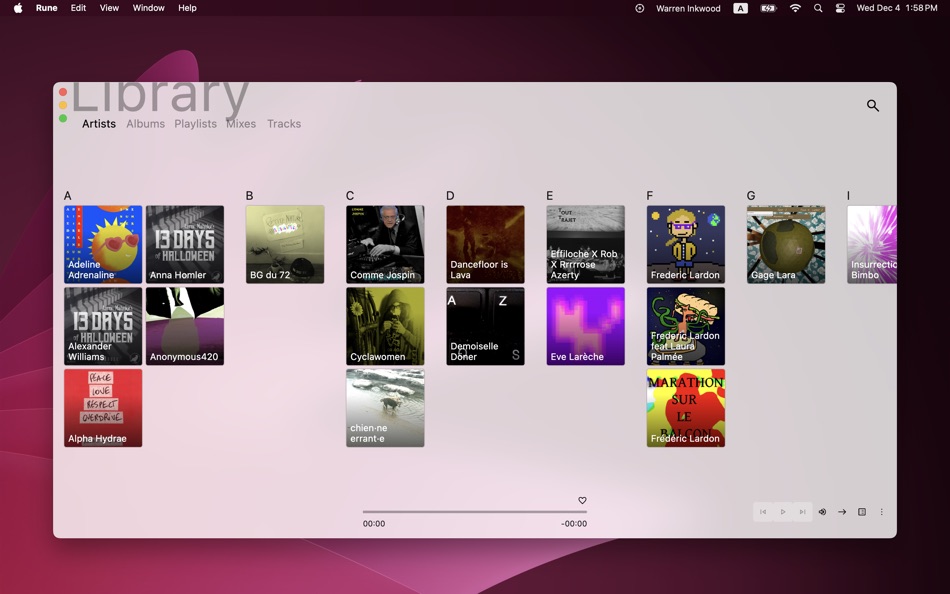950x594 pixels.
Task: Switch to the Playlists tab
Action: click(195, 124)
